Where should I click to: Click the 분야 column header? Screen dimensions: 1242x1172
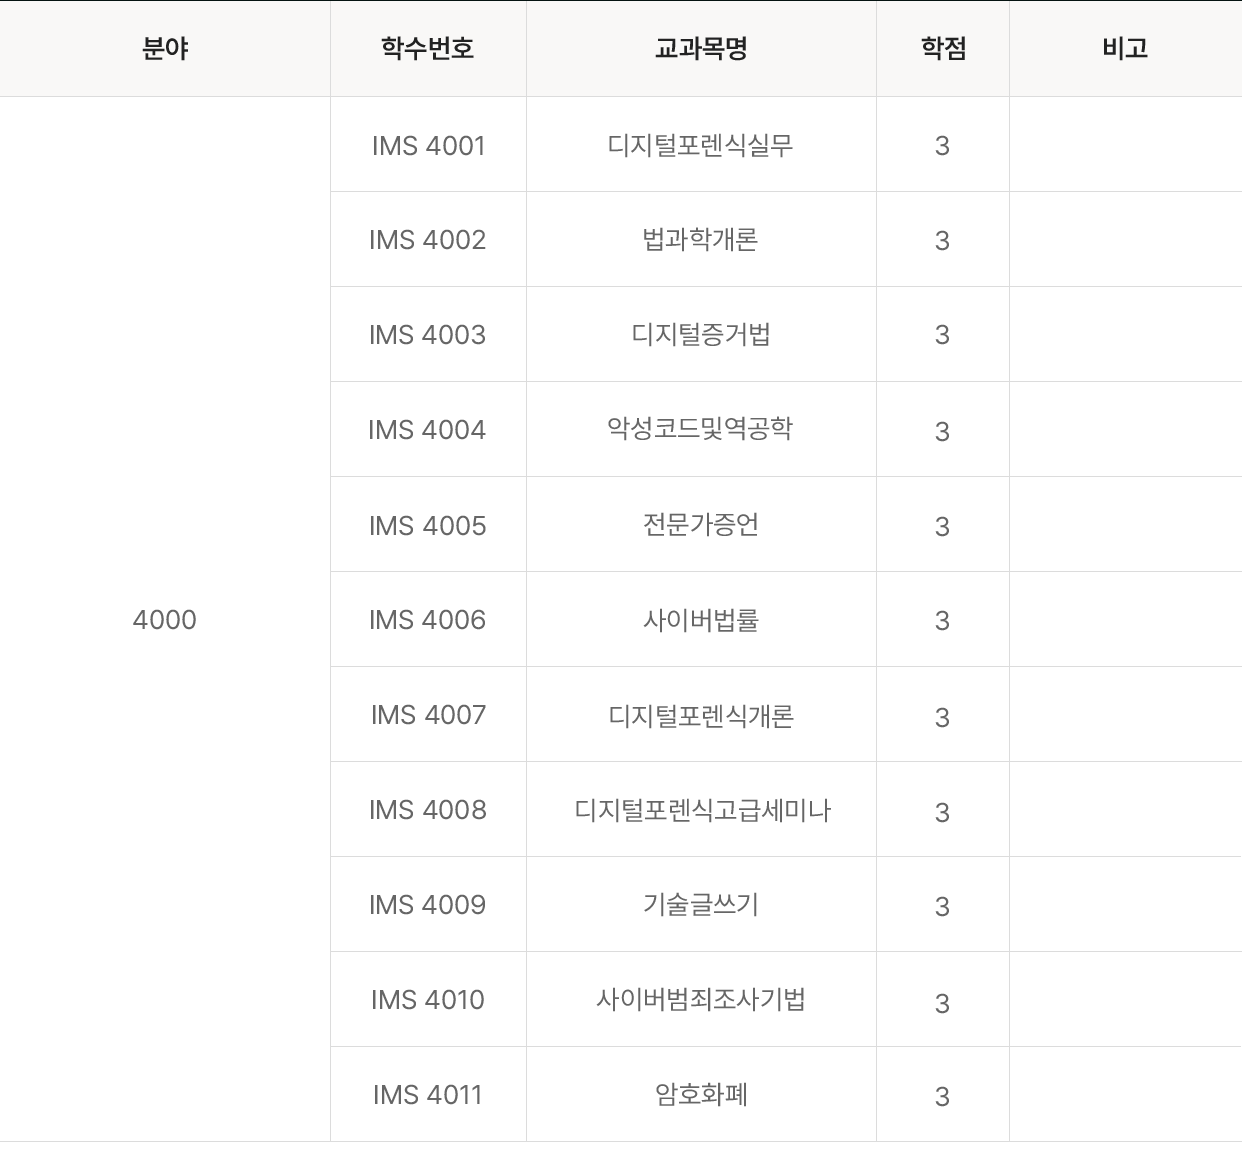[165, 49]
